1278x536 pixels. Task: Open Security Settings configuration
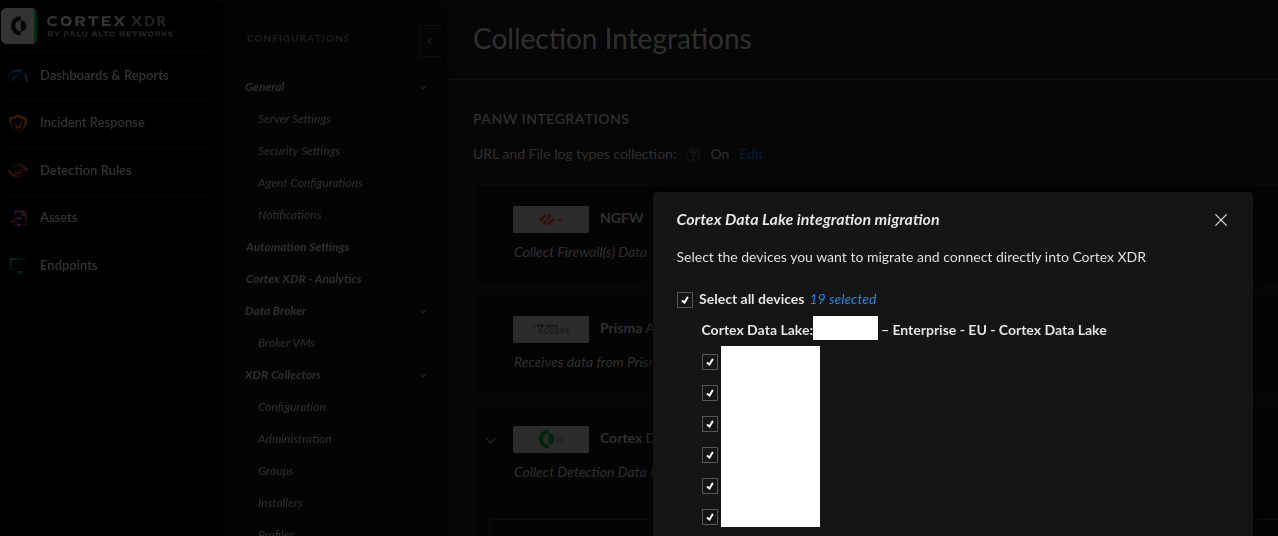(299, 151)
